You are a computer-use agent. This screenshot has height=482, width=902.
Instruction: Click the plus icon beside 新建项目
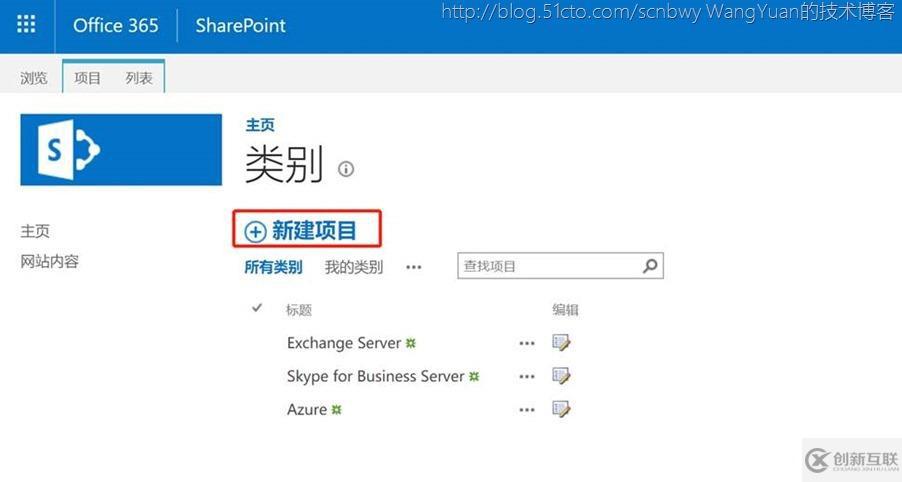tap(255, 232)
